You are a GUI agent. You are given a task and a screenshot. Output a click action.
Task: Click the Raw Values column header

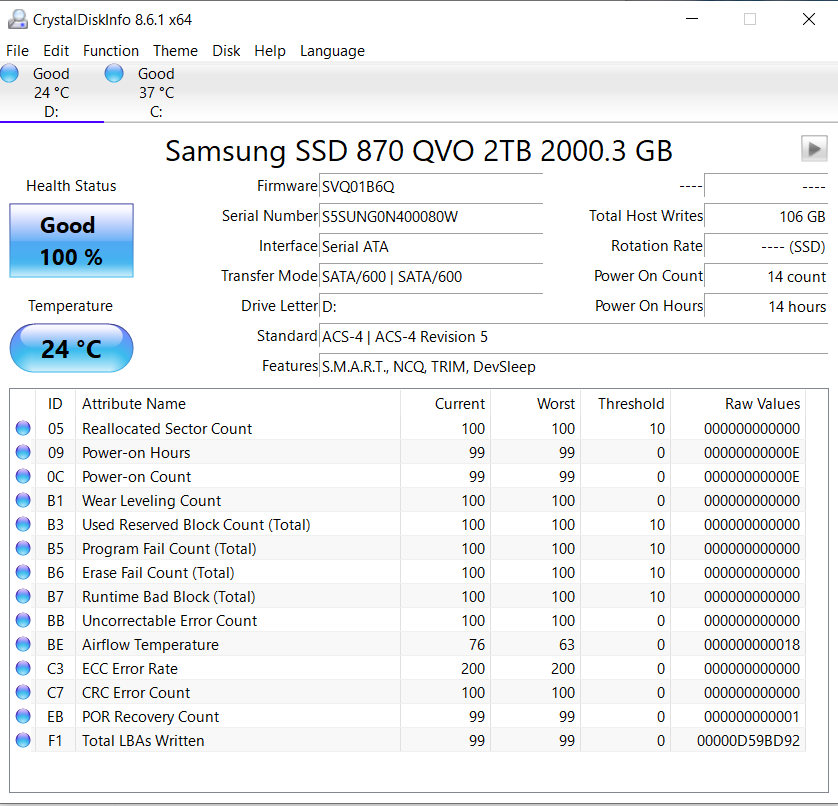(x=762, y=404)
